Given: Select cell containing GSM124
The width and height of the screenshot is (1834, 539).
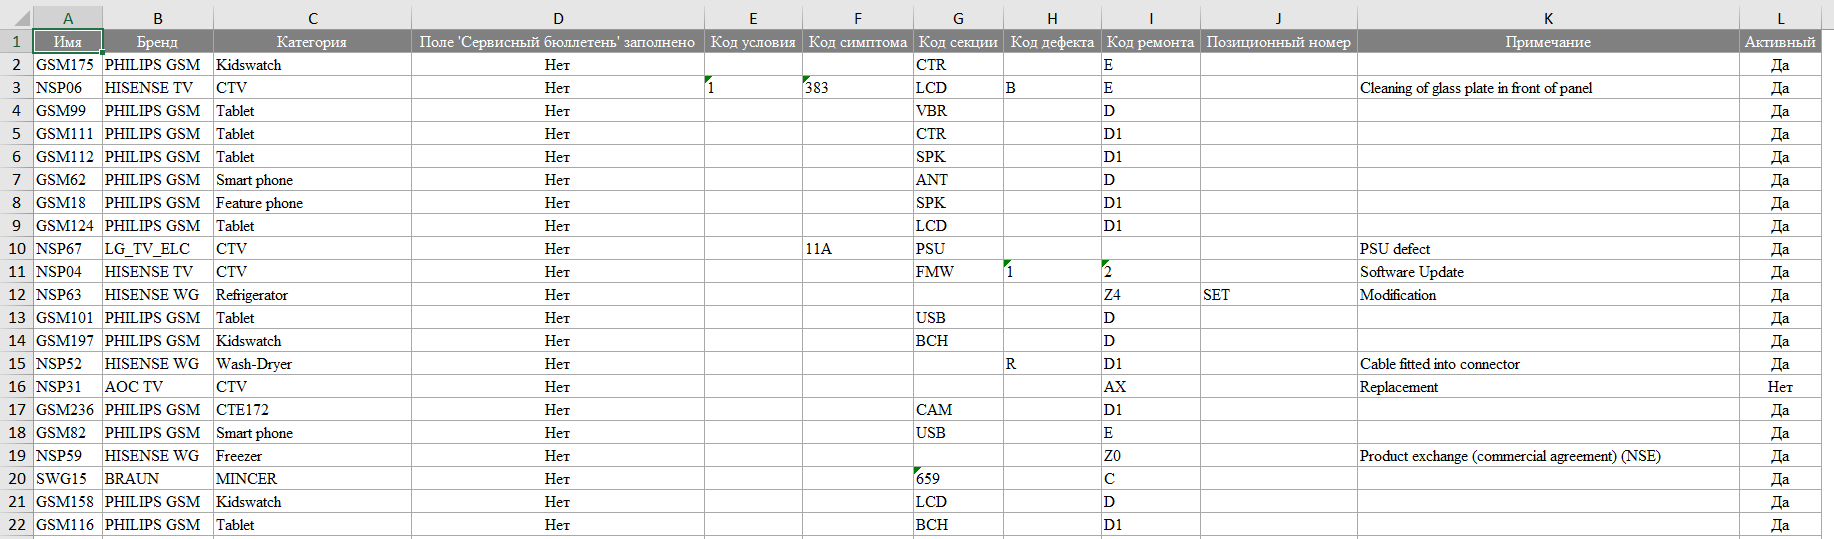Looking at the screenshot, I should tap(68, 225).
